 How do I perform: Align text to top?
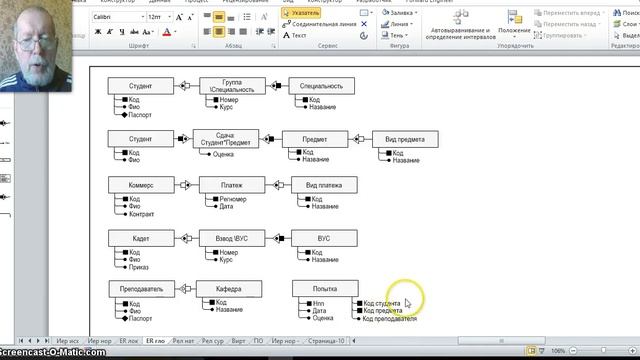click(x=207, y=17)
